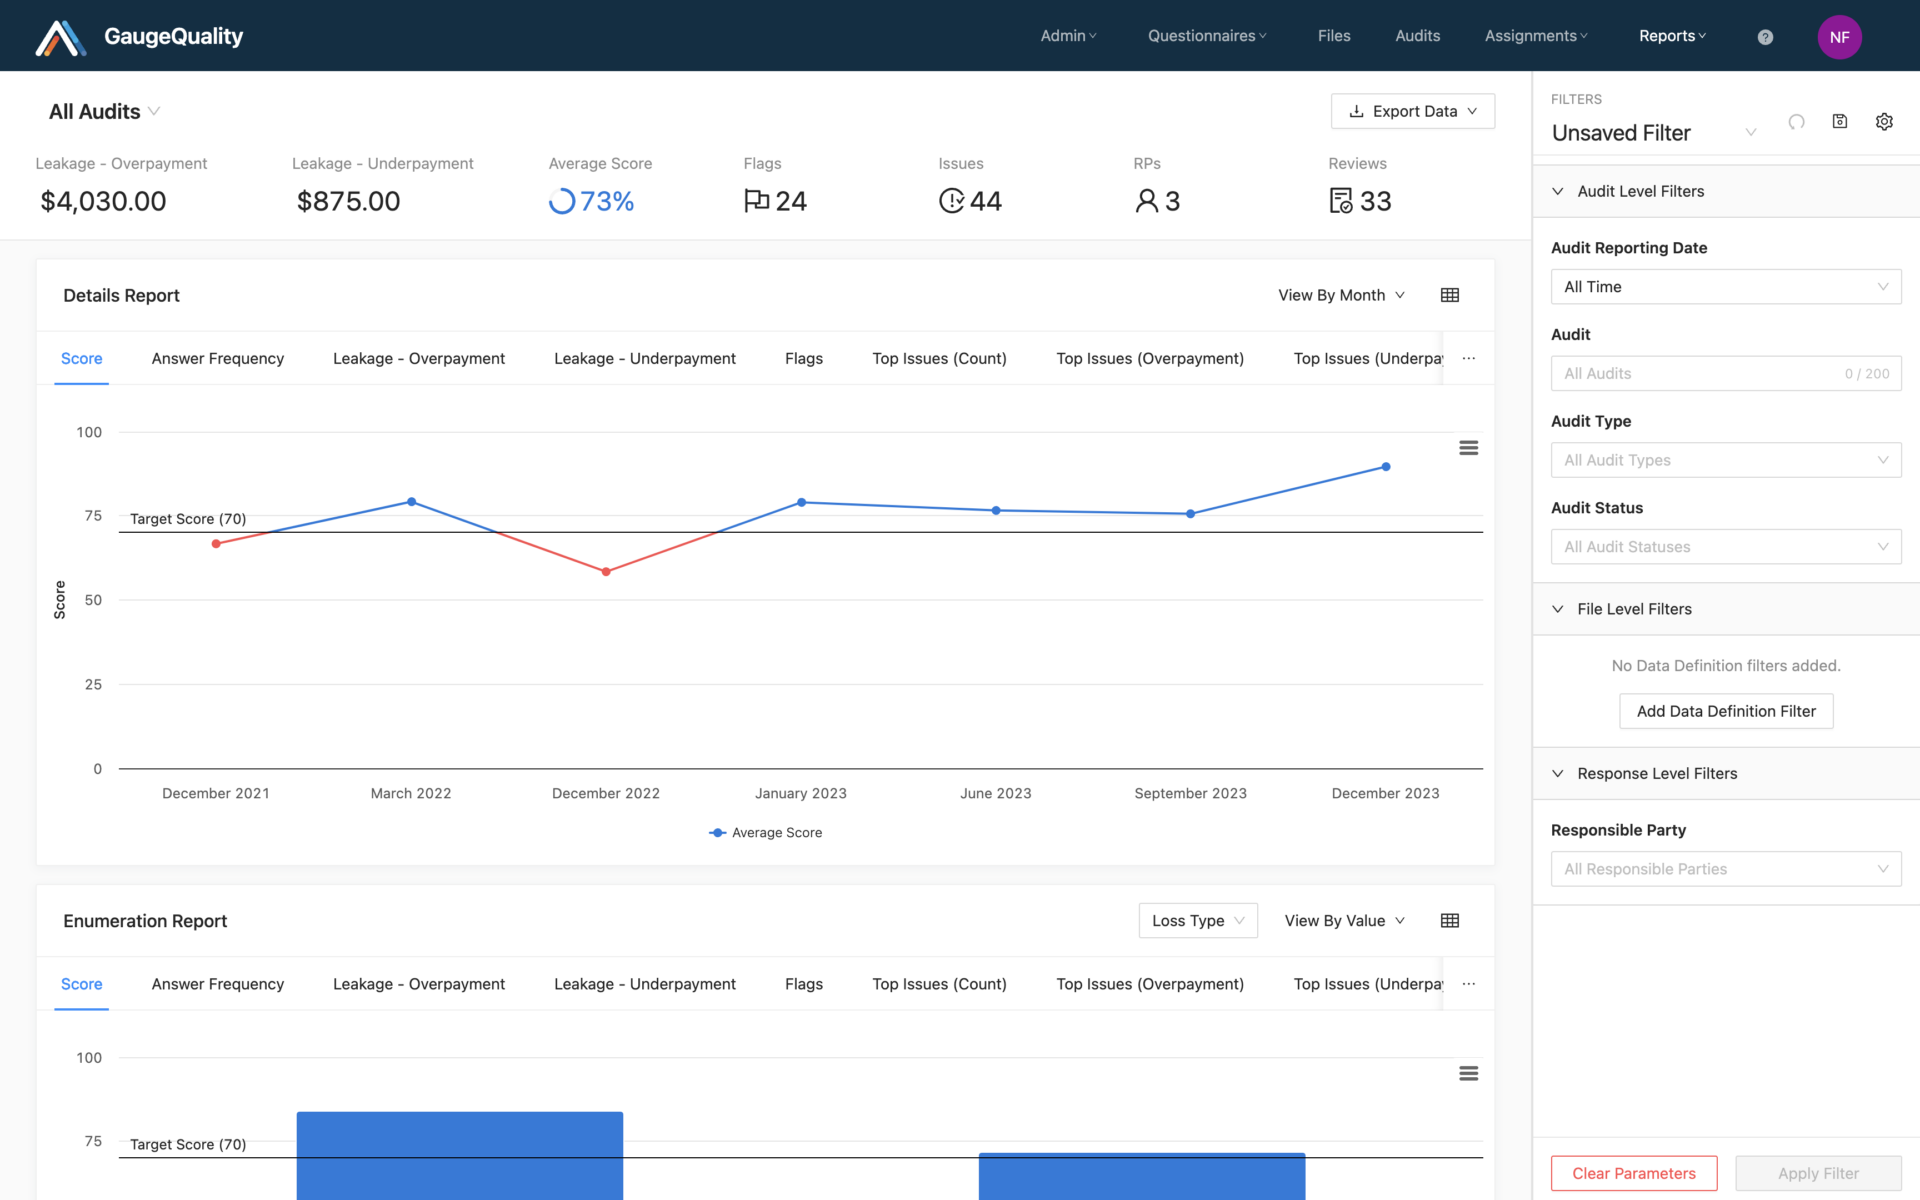Open filter settings gear icon
This screenshot has height=1200, width=1920.
[1884, 121]
